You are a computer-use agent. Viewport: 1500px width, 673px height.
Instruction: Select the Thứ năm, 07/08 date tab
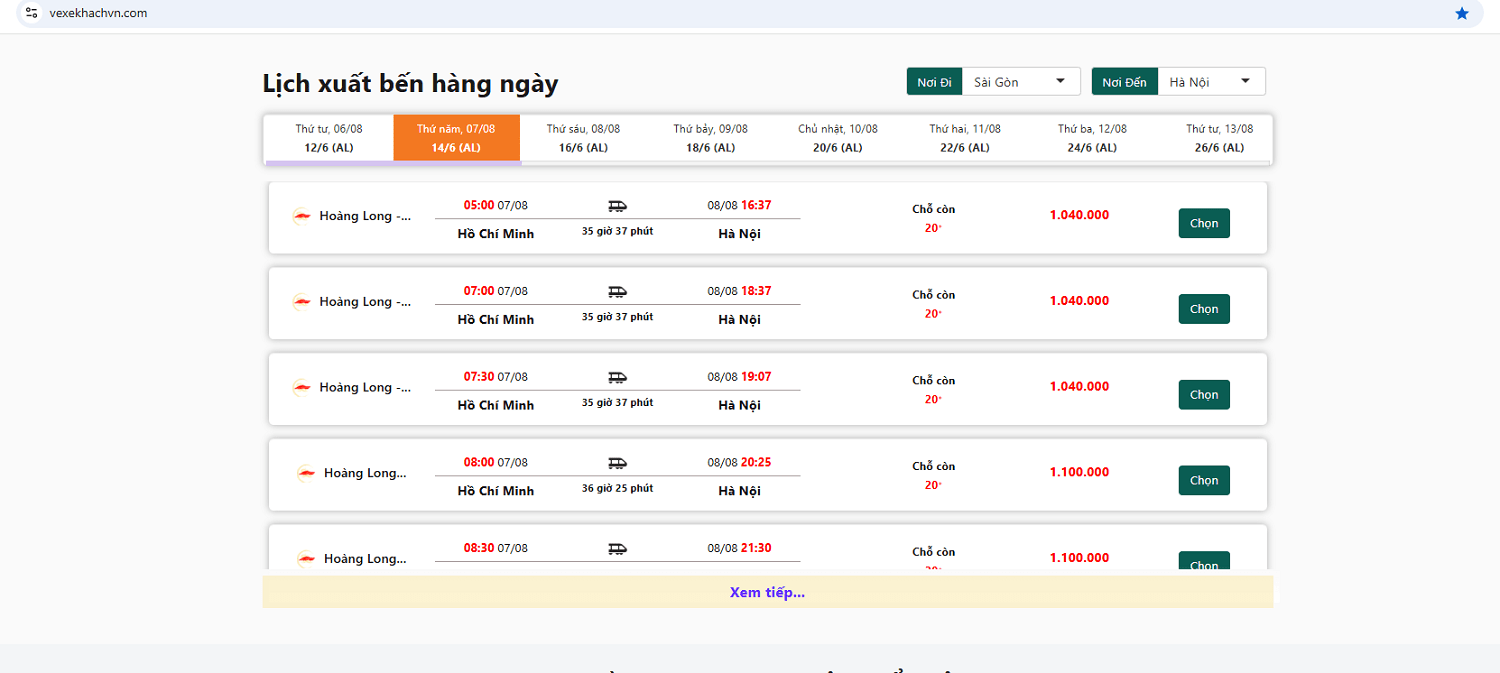(x=456, y=138)
